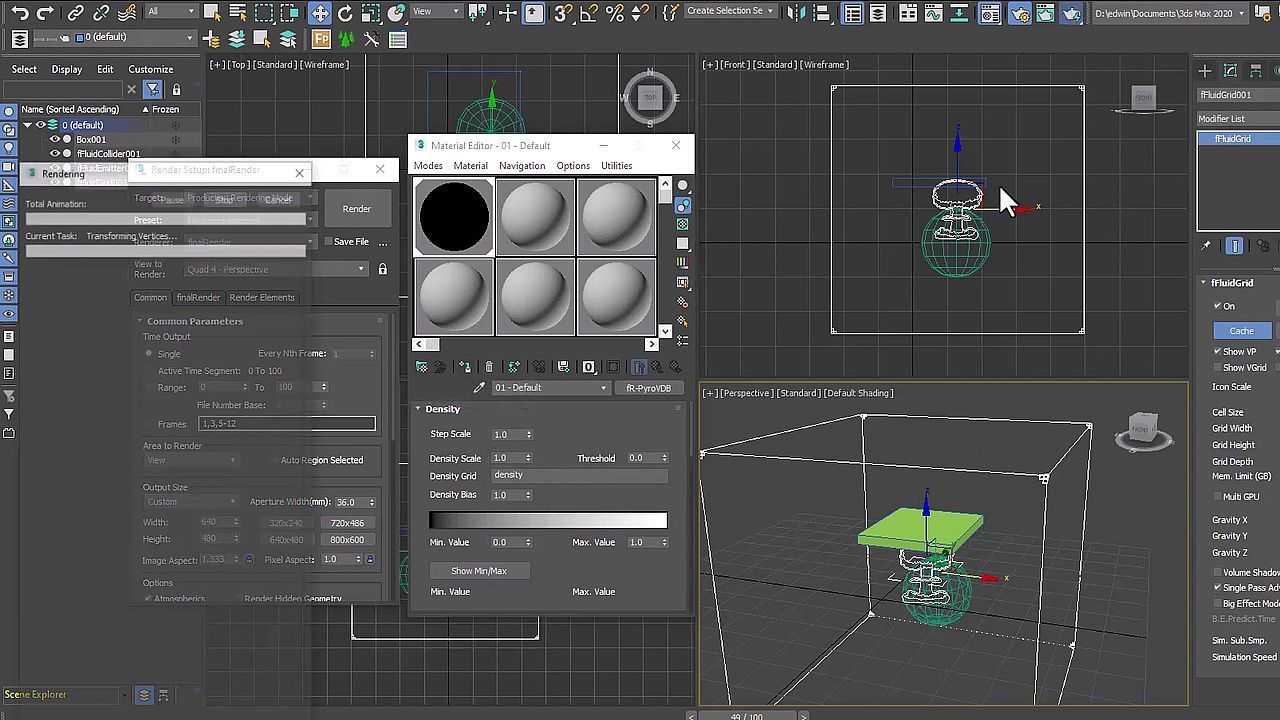Select the Move transform tool
The width and height of the screenshot is (1280, 720).
click(319, 13)
